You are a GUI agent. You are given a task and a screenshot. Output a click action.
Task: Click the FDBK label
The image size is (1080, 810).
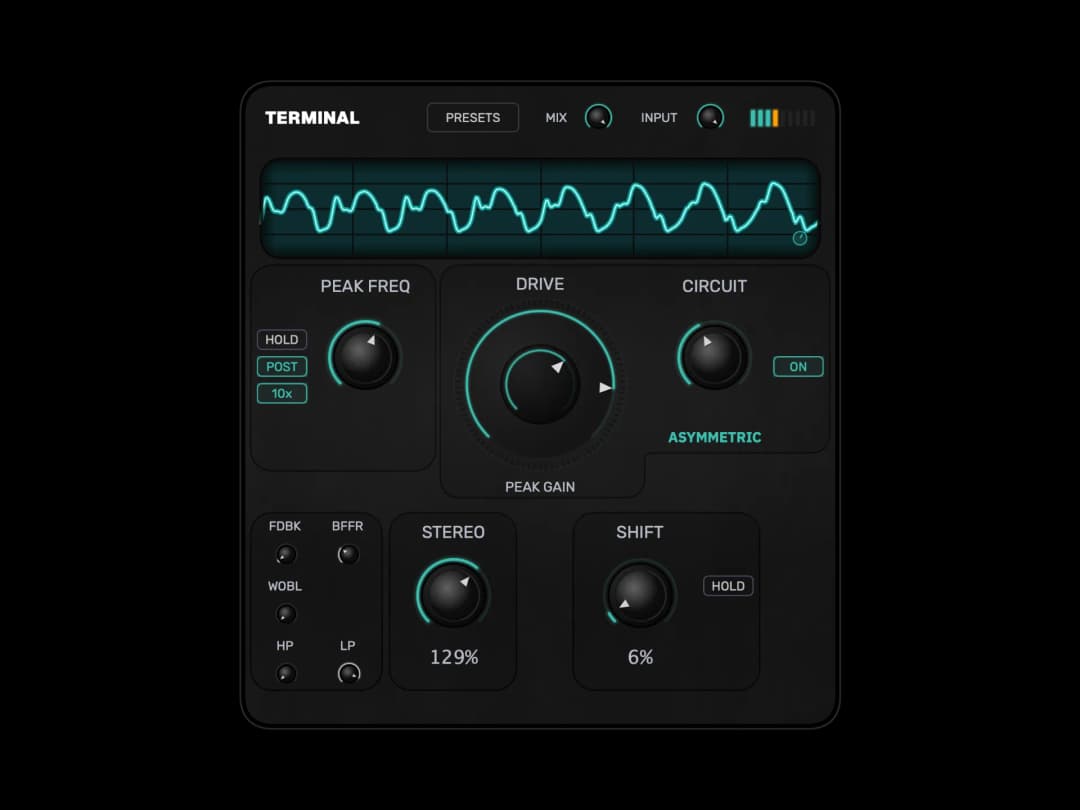tap(284, 526)
